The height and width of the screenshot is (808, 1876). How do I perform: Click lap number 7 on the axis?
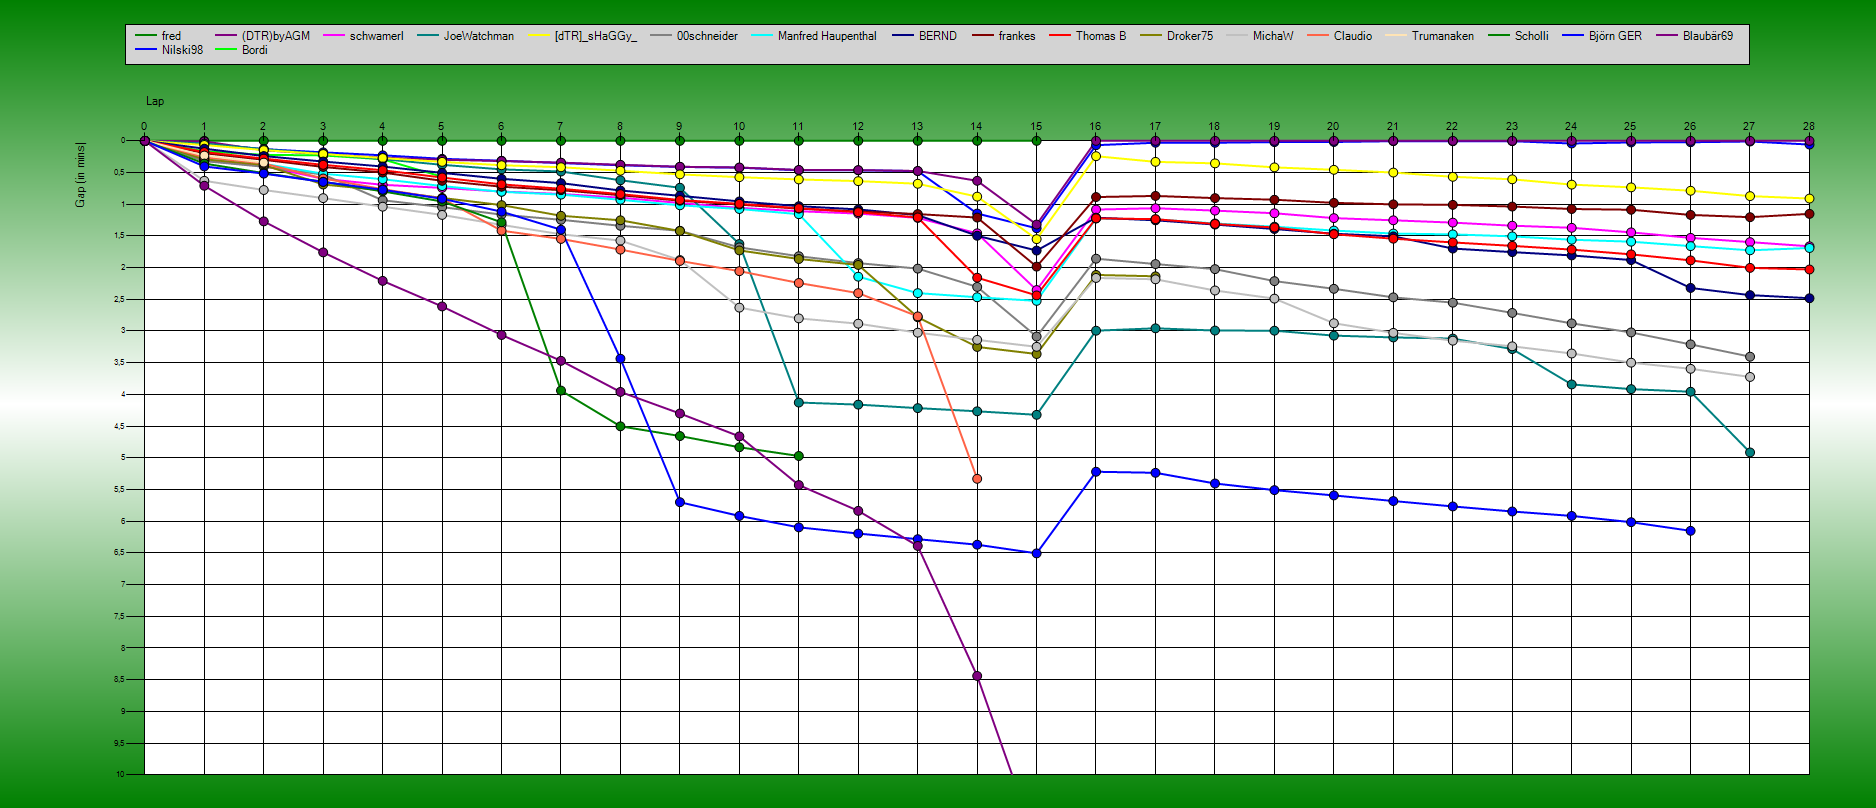pos(561,127)
